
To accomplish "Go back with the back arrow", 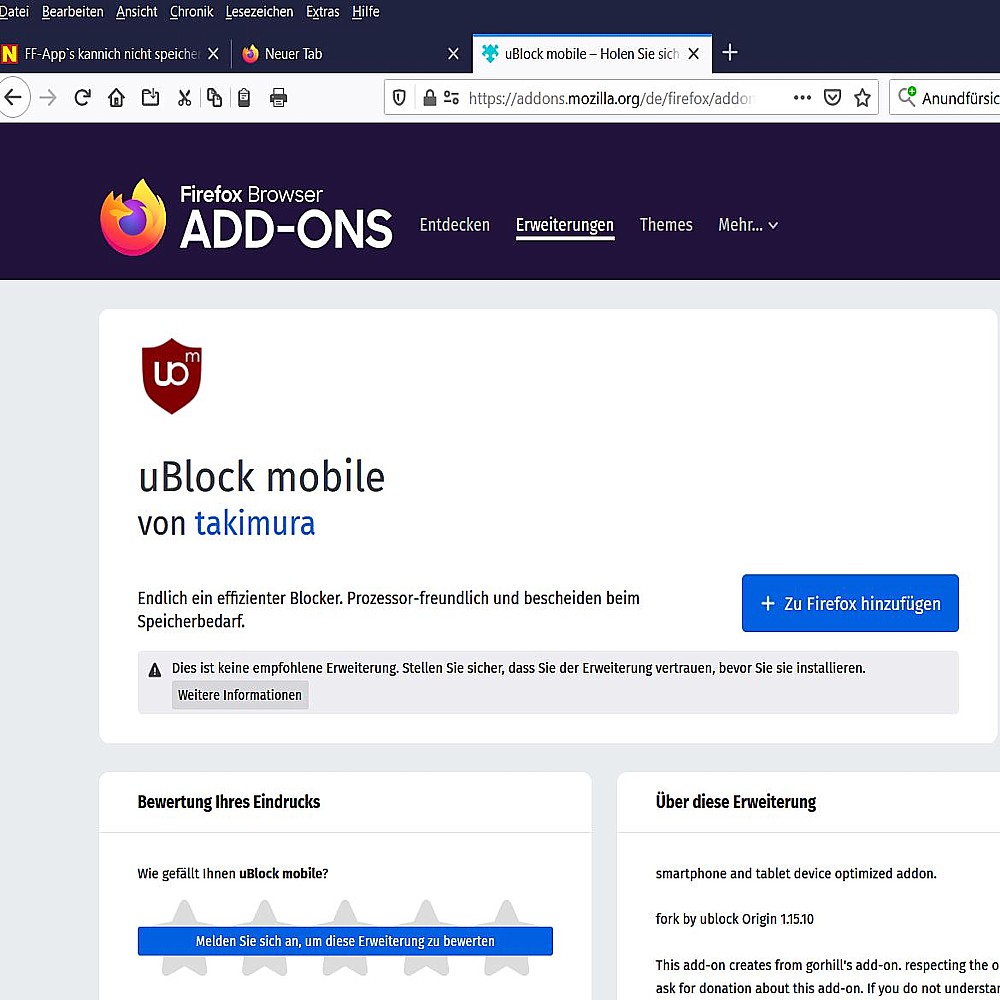I will (13, 98).
